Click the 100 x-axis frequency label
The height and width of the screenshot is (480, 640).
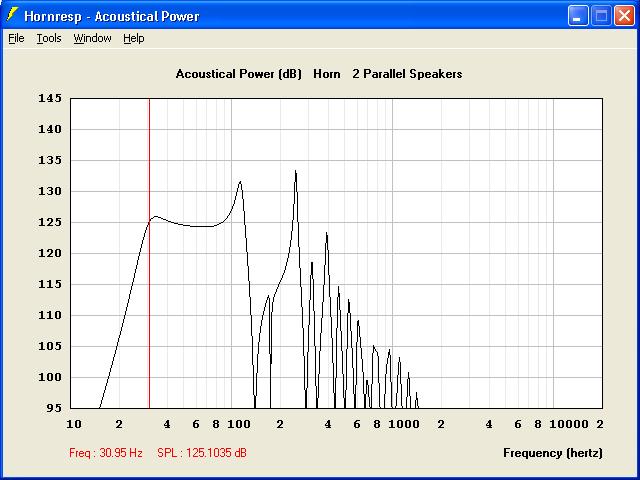(239, 424)
